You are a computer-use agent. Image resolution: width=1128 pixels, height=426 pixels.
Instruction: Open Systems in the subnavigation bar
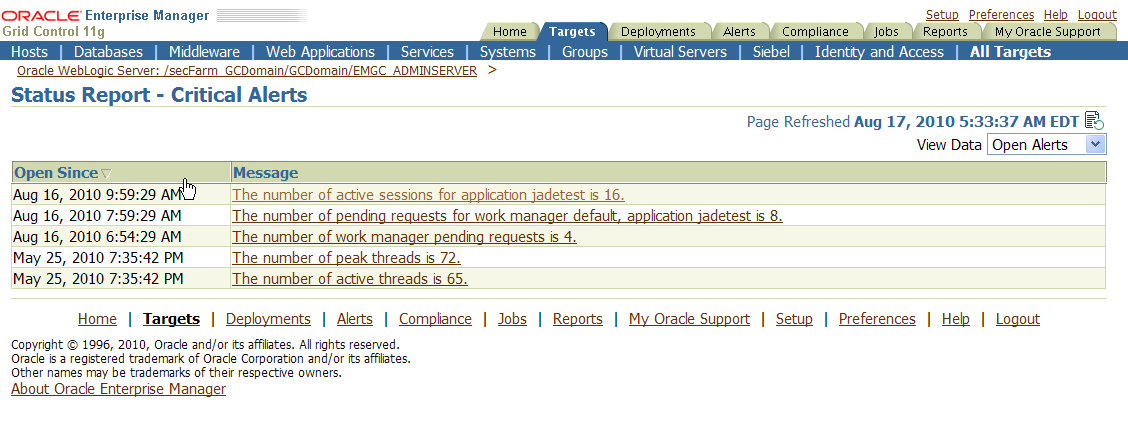(x=508, y=52)
